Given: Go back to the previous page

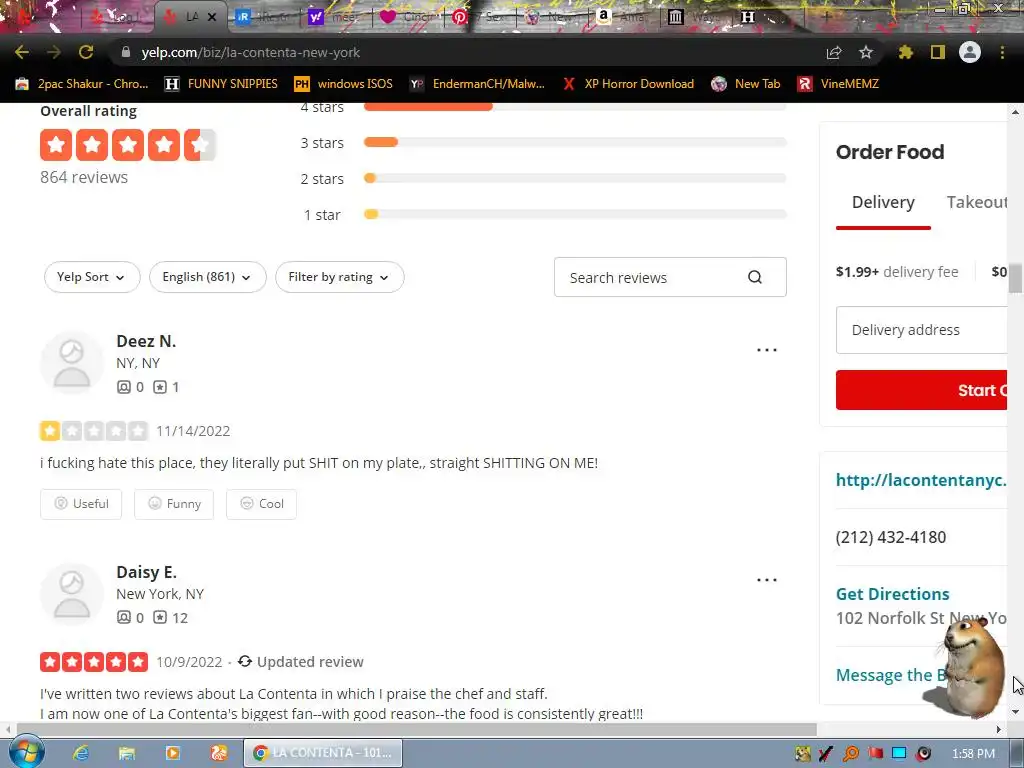Looking at the screenshot, I should (22, 52).
